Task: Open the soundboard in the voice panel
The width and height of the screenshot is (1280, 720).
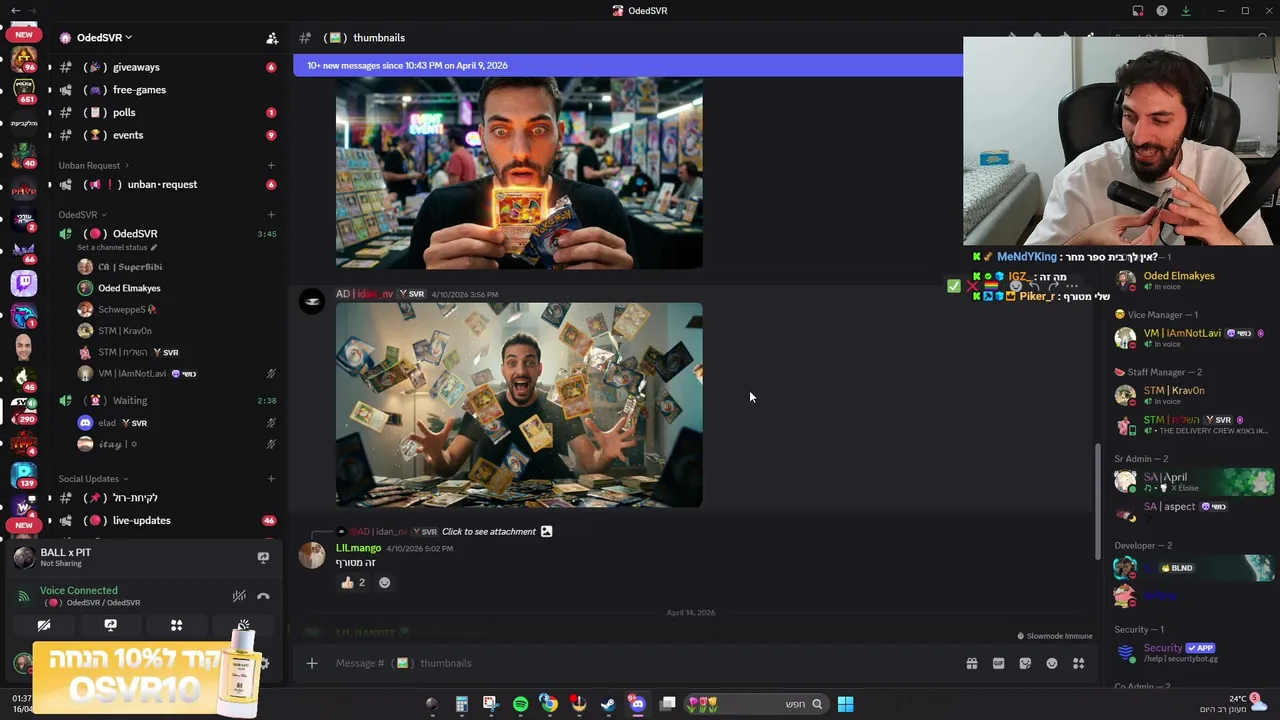Action: pos(243,625)
